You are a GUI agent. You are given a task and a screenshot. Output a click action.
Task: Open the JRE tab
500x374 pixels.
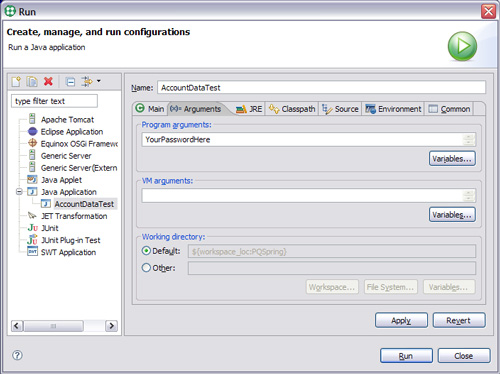[x=249, y=109]
